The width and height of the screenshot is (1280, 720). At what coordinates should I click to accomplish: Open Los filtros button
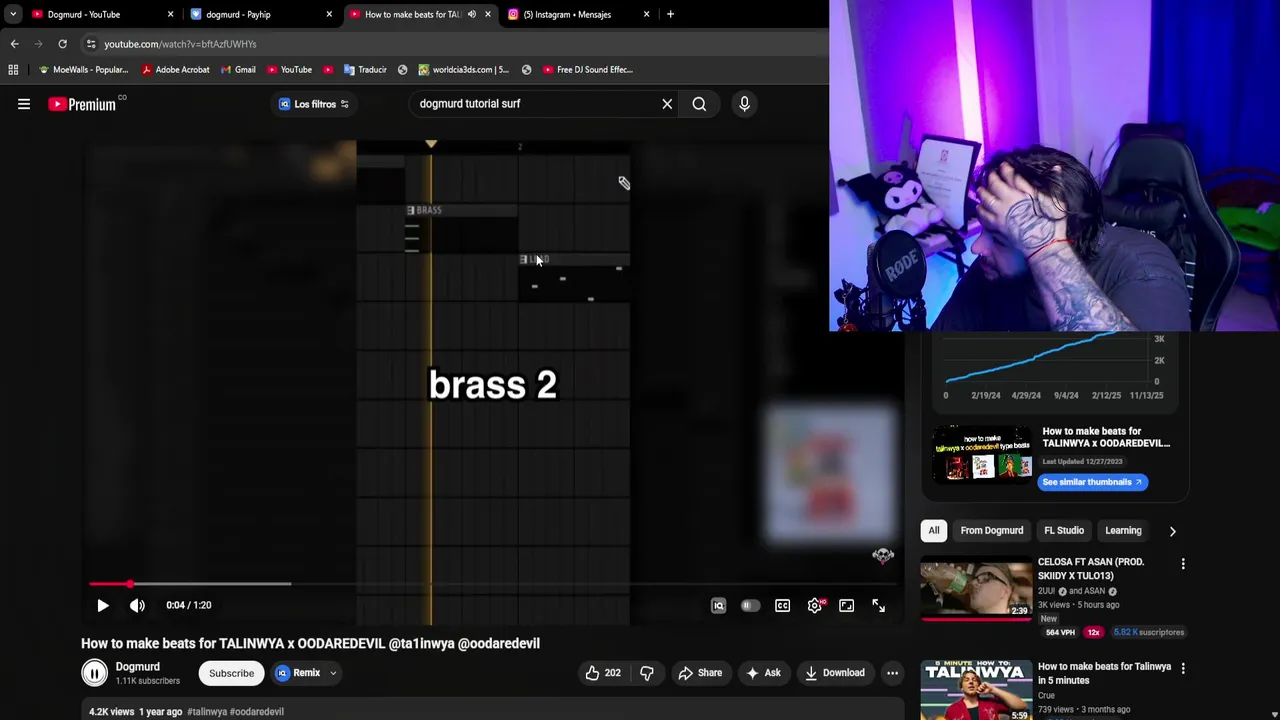click(x=314, y=104)
